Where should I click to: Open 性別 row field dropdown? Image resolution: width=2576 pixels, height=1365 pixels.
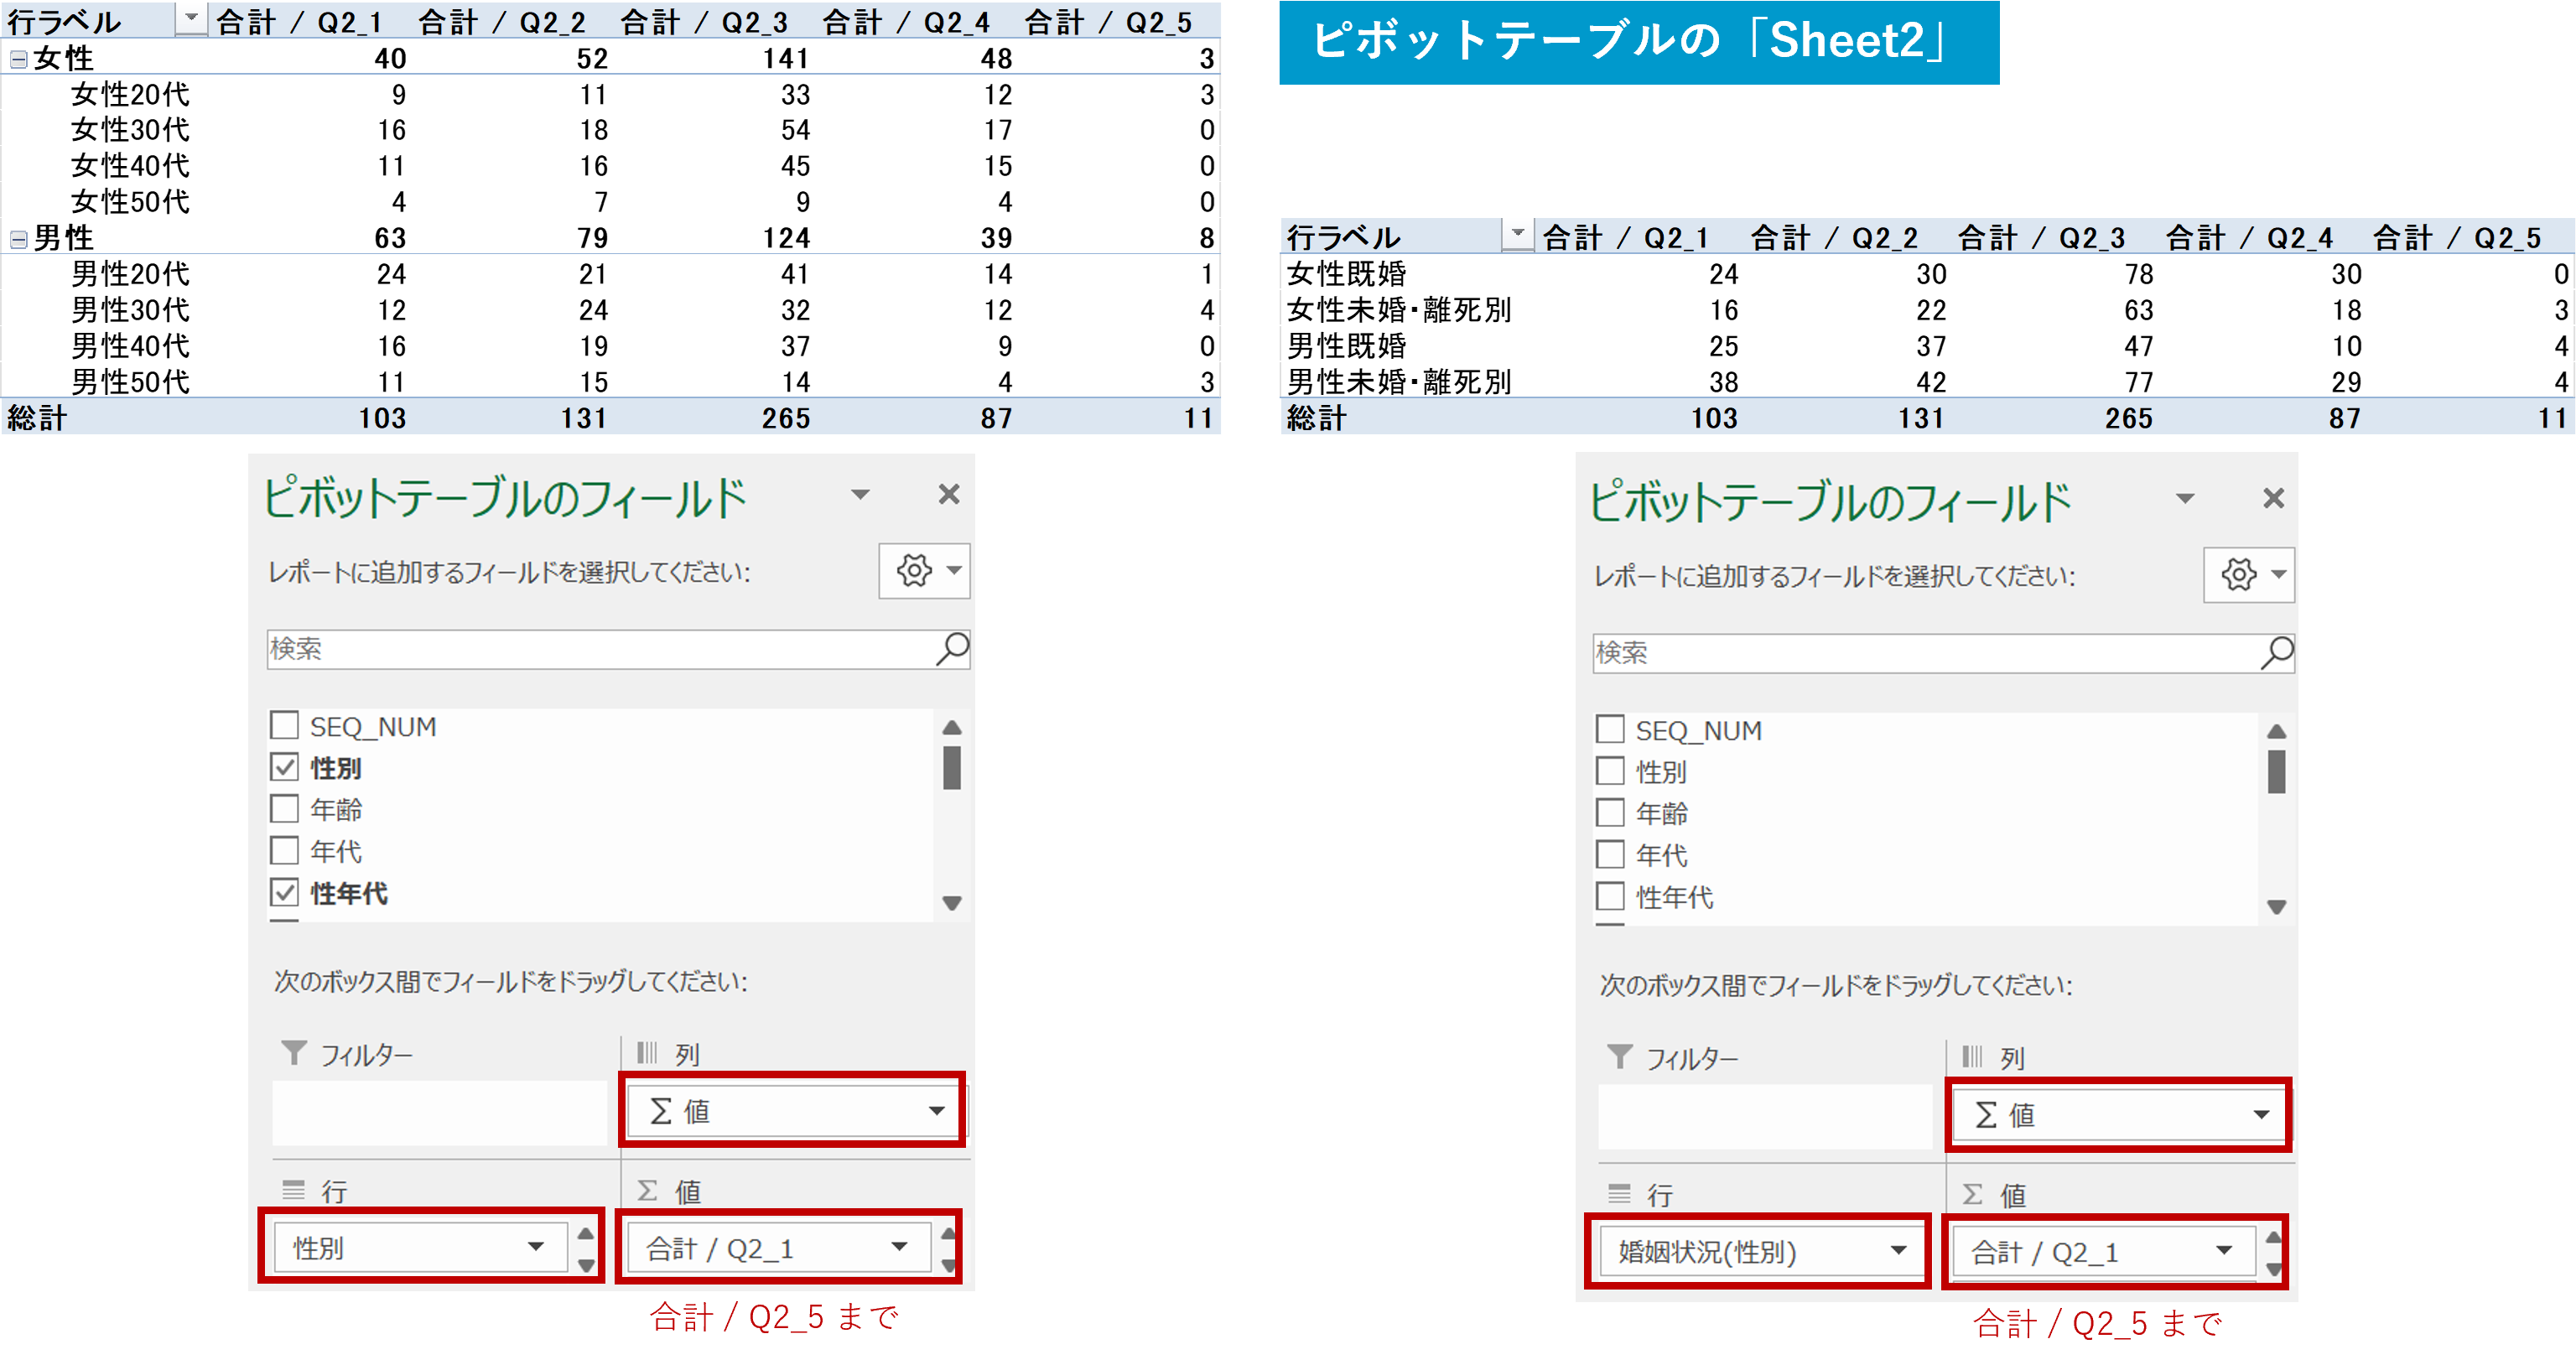coord(536,1247)
